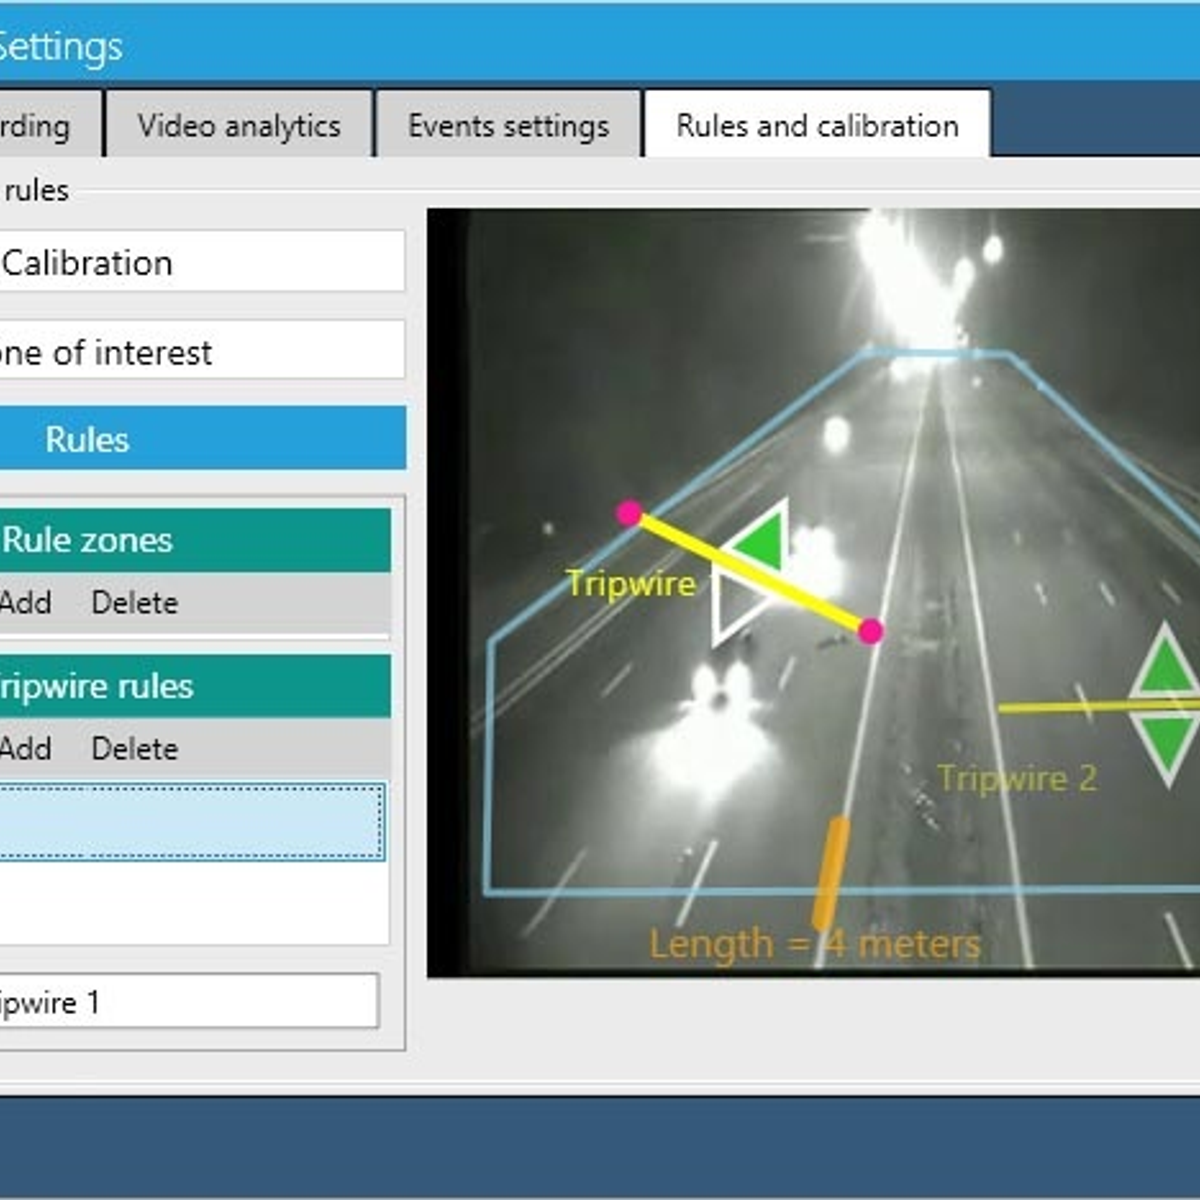Click the upper pink Tripwire endpoint
The height and width of the screenshot is (1200, 1200).
point(629,513)
